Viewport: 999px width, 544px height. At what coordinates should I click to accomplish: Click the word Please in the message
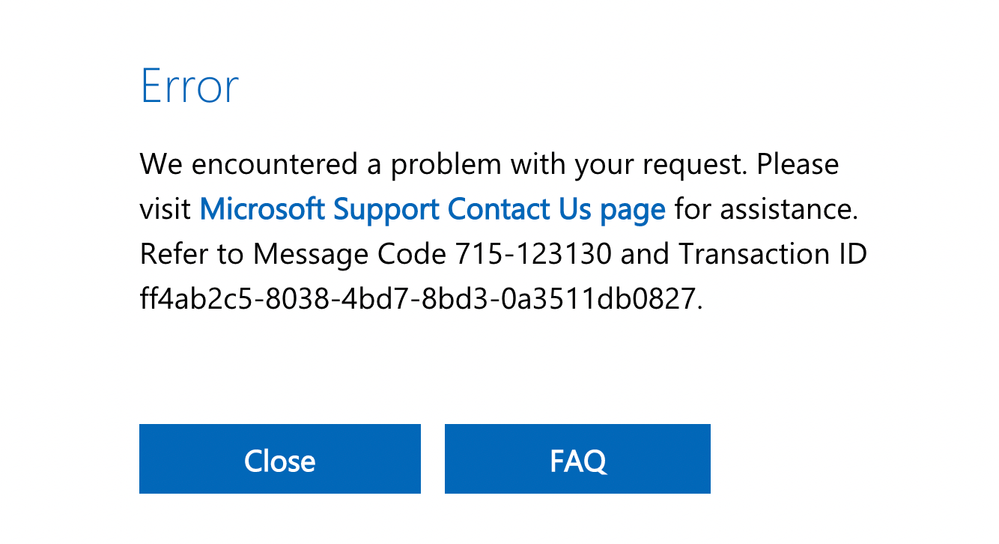[x=798, y=164]
